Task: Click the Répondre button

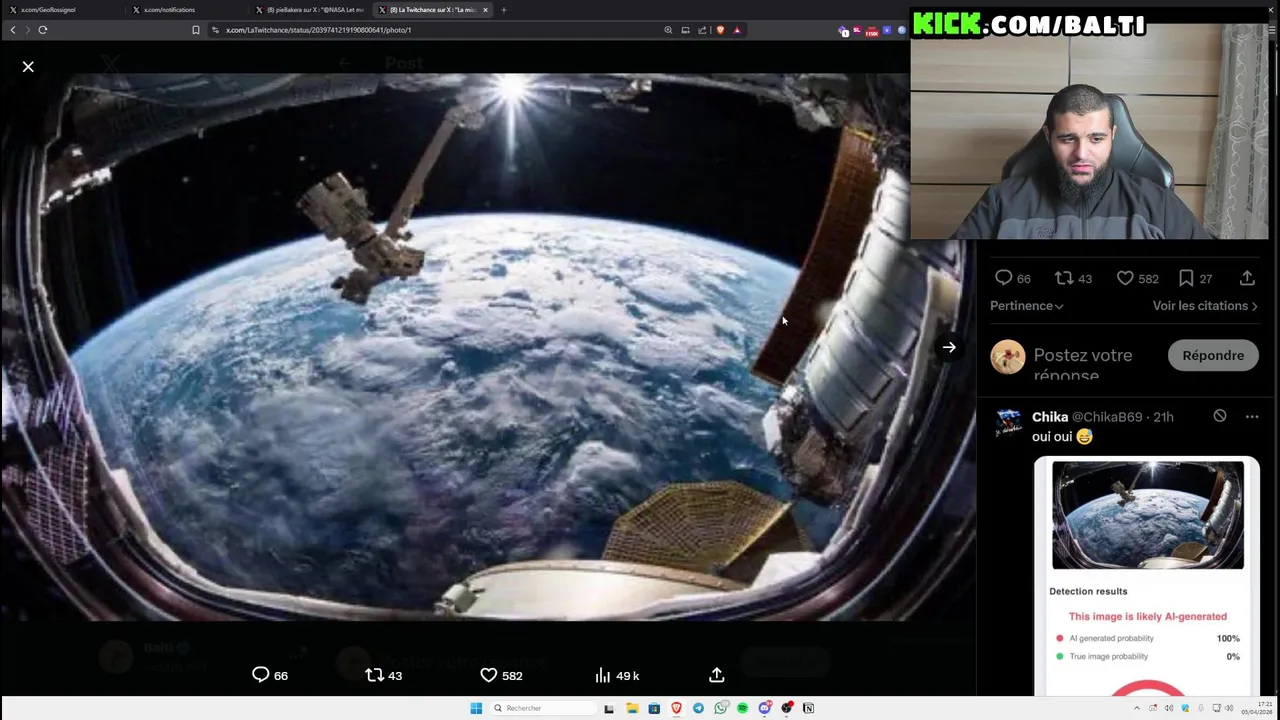Action: point(1213,355)
